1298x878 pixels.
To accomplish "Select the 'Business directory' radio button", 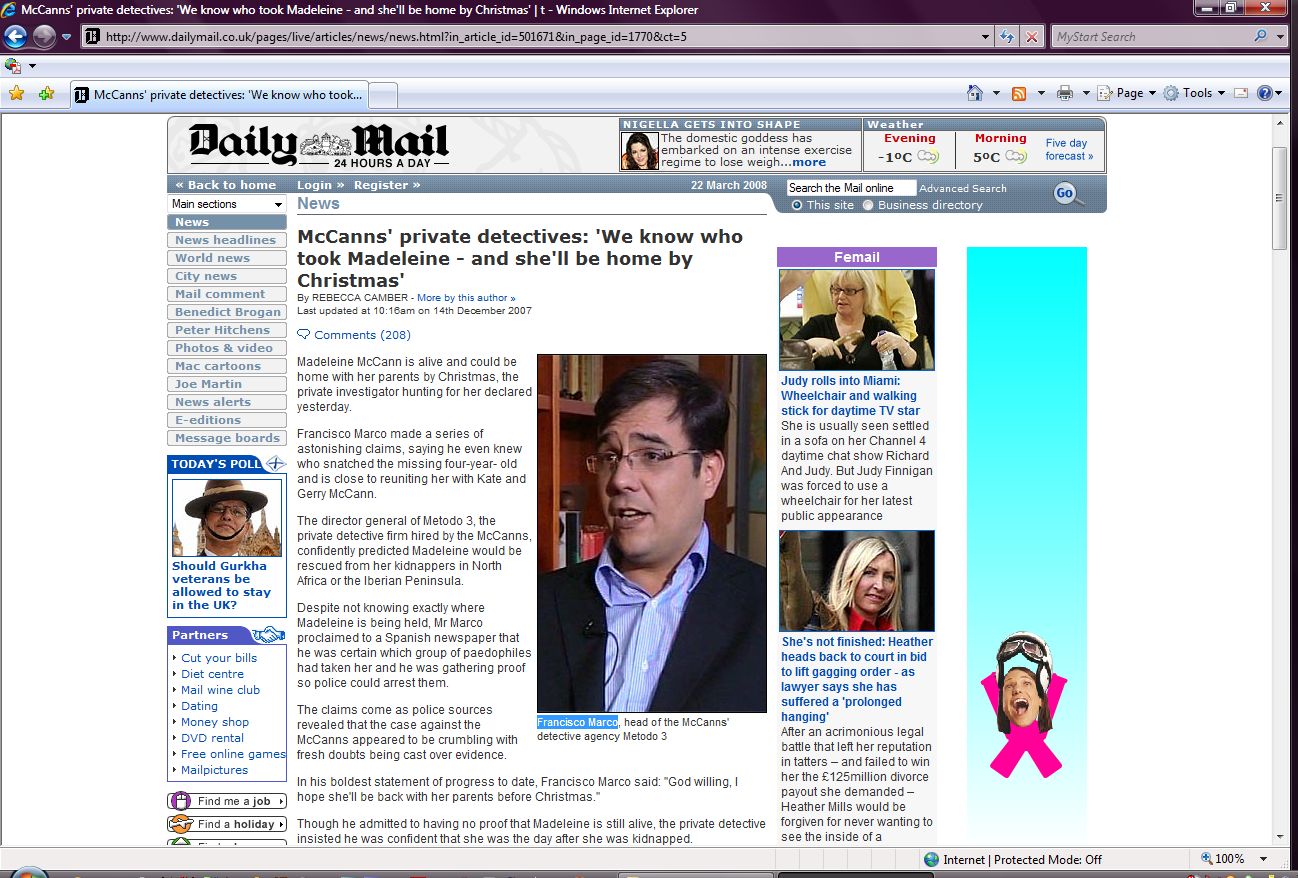I will [x=868, y=205].
